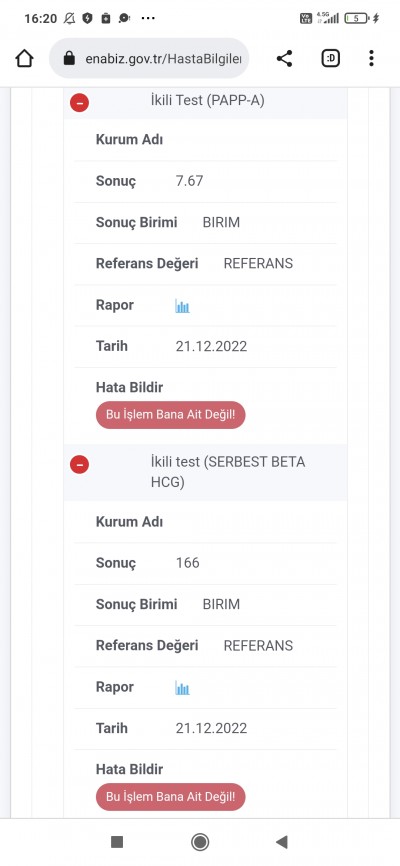Open the browser three-dot menu
The height and width of the screenshot is (866, 400).
[371, 58]
